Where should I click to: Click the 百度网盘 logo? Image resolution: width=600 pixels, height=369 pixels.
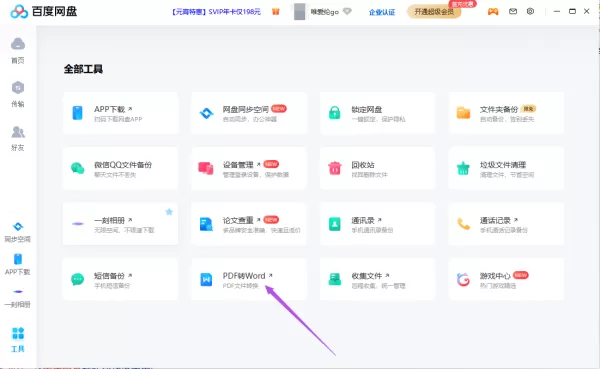[43, 11]
